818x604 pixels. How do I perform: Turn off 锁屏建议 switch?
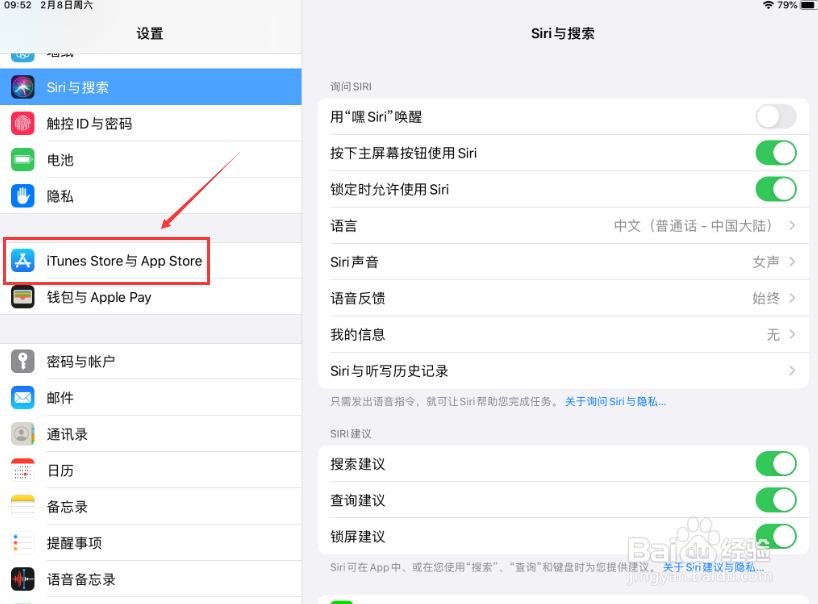(776, 536)
